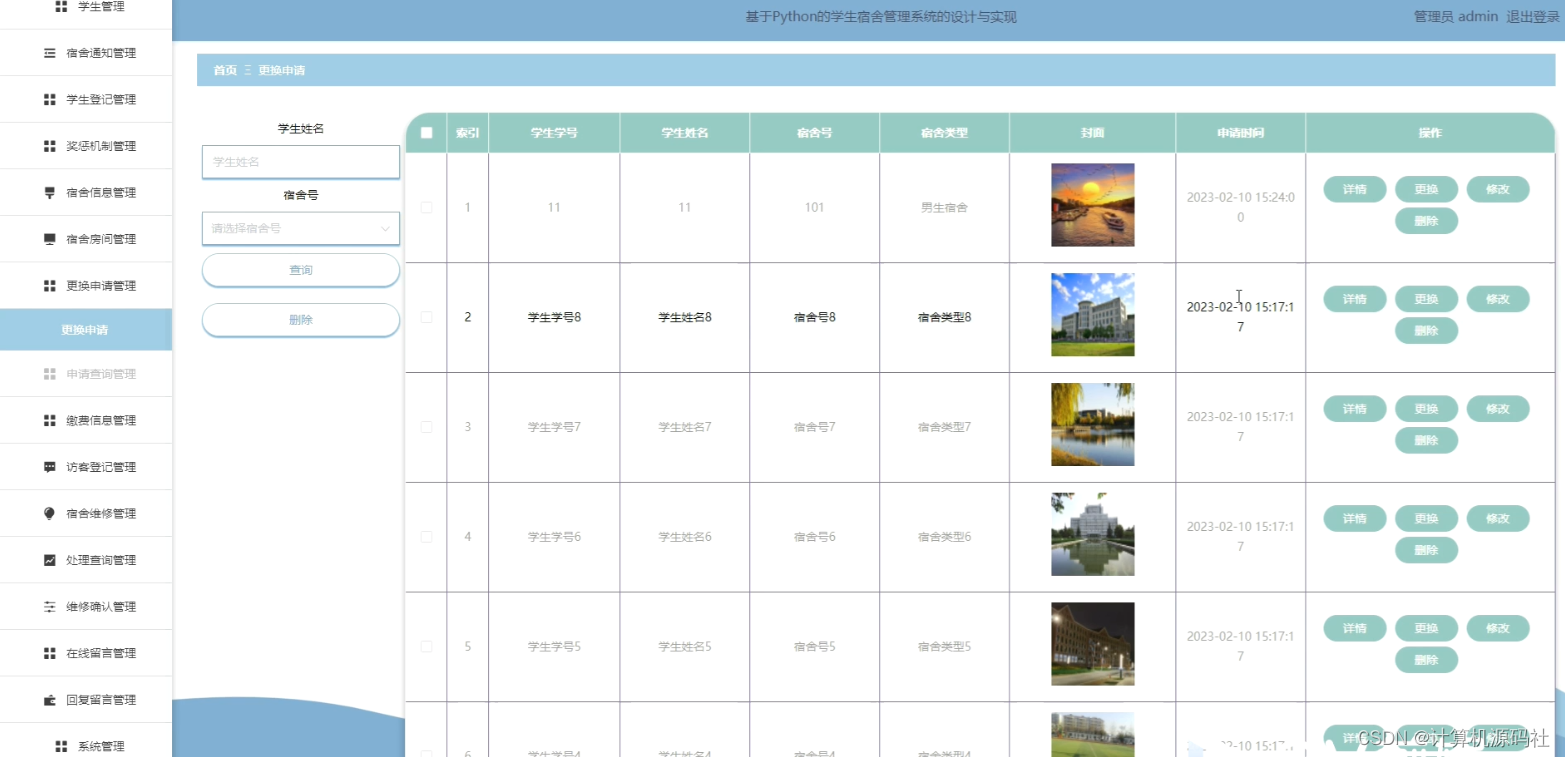Open the 在线留言管理 menu

86,653
